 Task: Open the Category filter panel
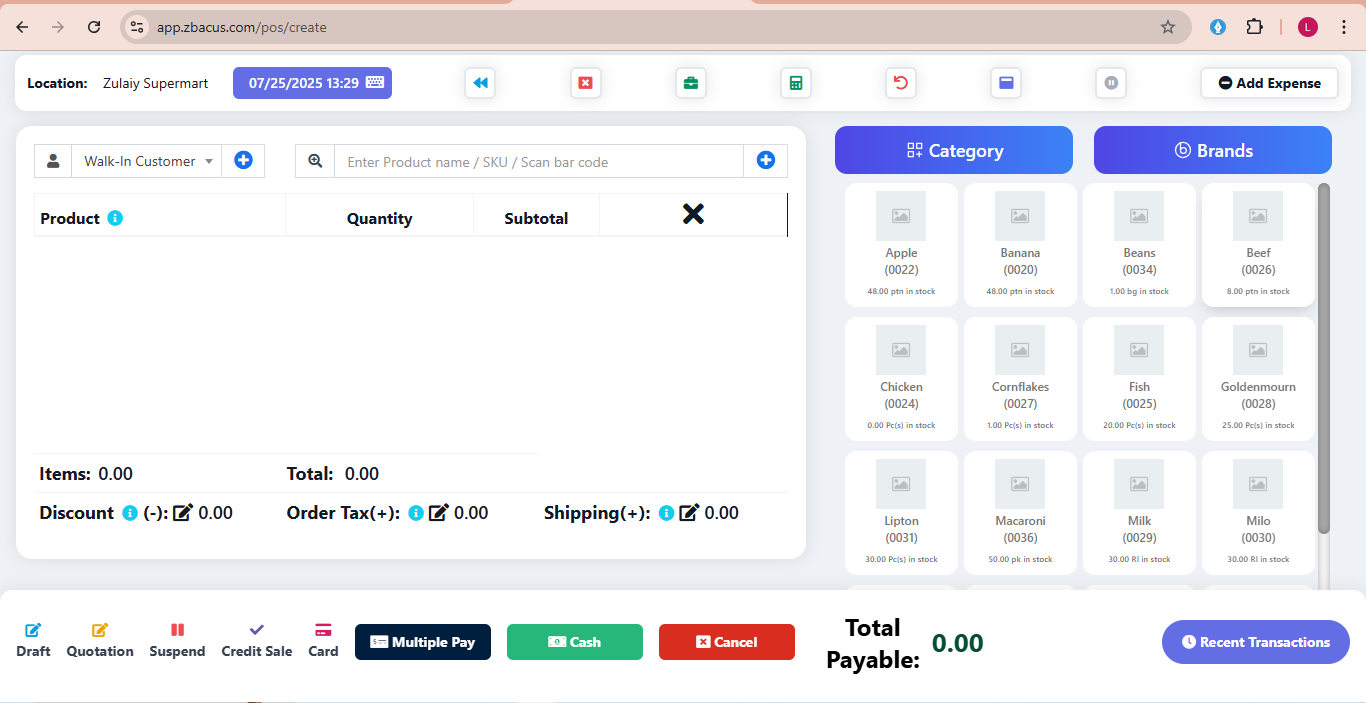(953, 150)
